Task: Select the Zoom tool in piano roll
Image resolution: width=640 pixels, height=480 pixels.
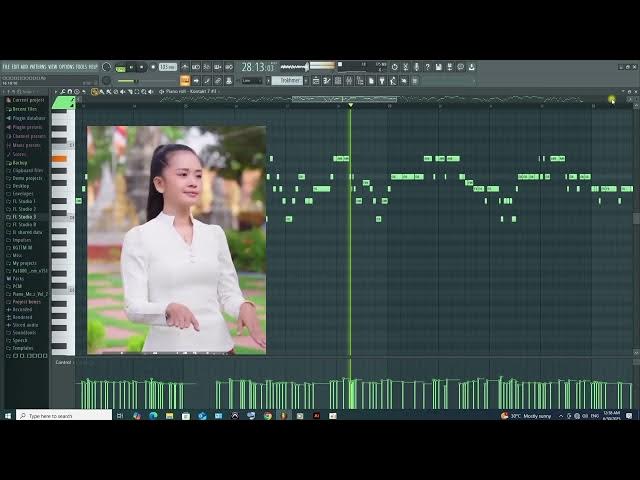Action: pos(144,92)
